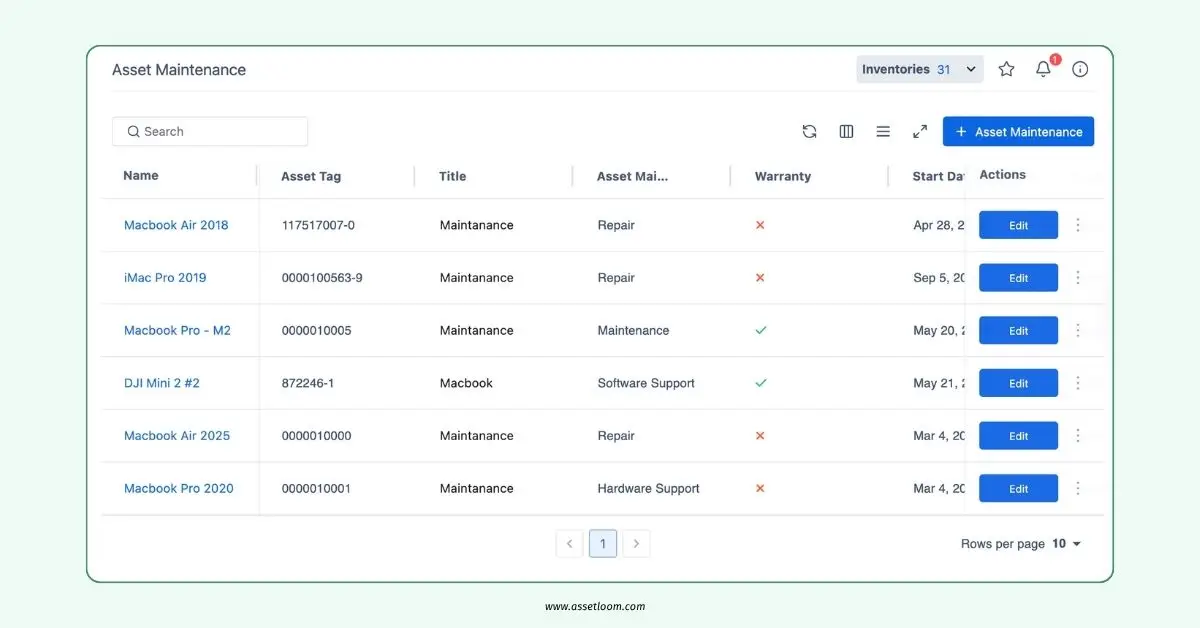The width and height of the screenshot is (1200, 628).
Task: Click warranty cross for Macbook Air 2018
Action: pos(760,225)
